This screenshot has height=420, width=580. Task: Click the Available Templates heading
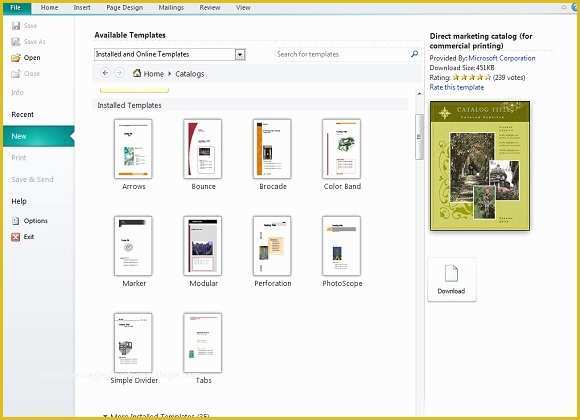pyautogui.click(x=130, y=35)
